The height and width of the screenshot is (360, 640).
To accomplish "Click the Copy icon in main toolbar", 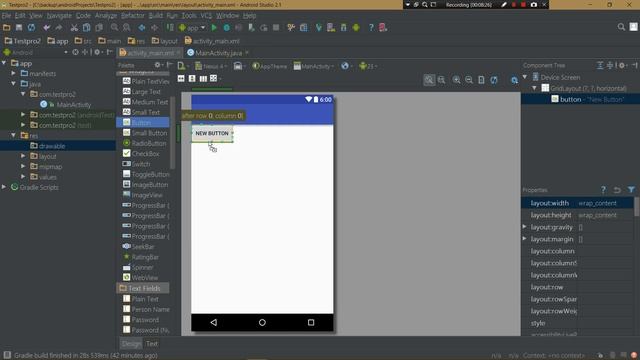I will (87, 27).
